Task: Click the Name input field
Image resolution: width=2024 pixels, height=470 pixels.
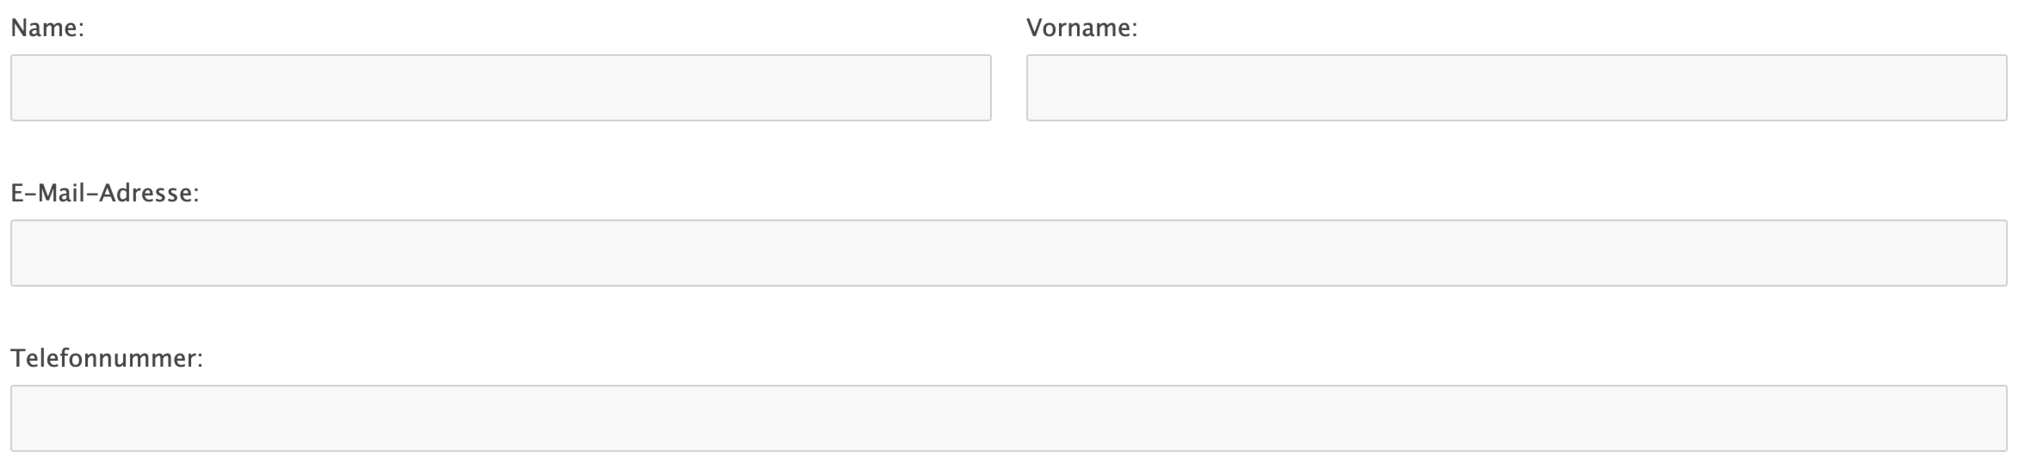Action: 500,88
